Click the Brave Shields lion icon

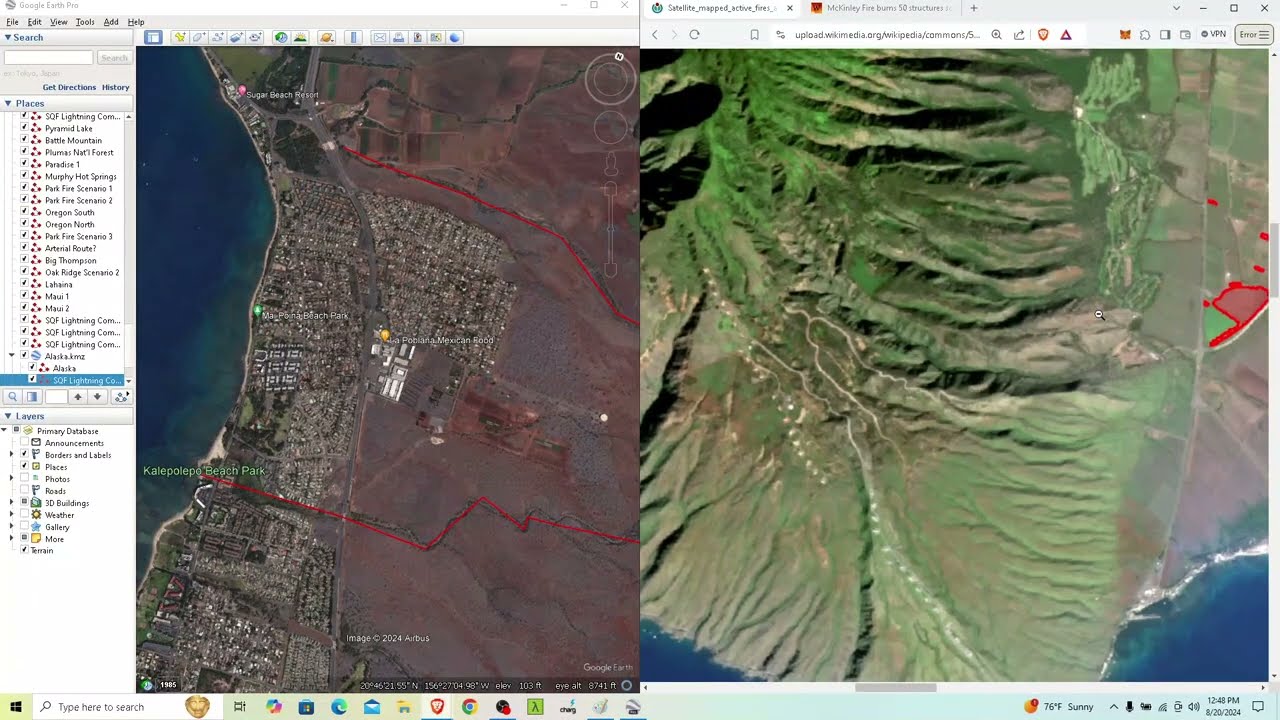(x=1043, y=34)
